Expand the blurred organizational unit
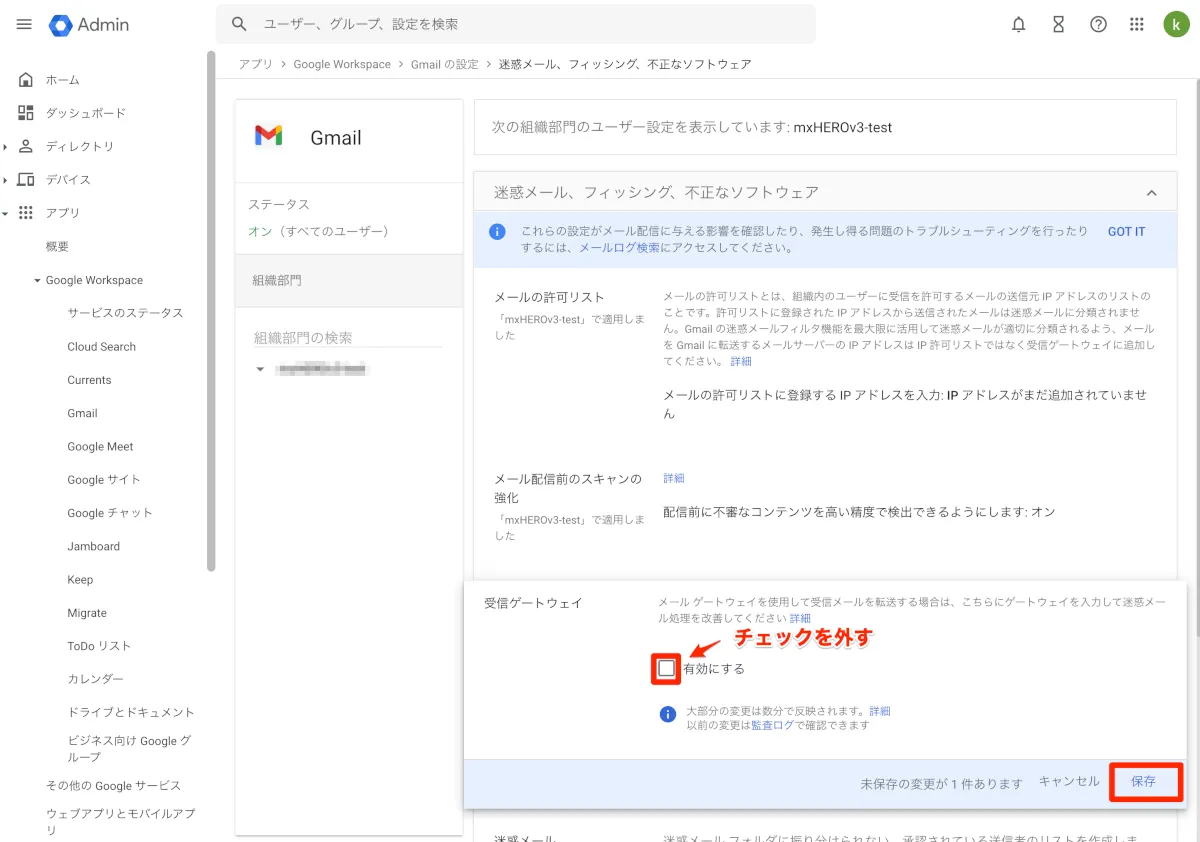This screenshot has width=1200, height=842. click(260, 370)
